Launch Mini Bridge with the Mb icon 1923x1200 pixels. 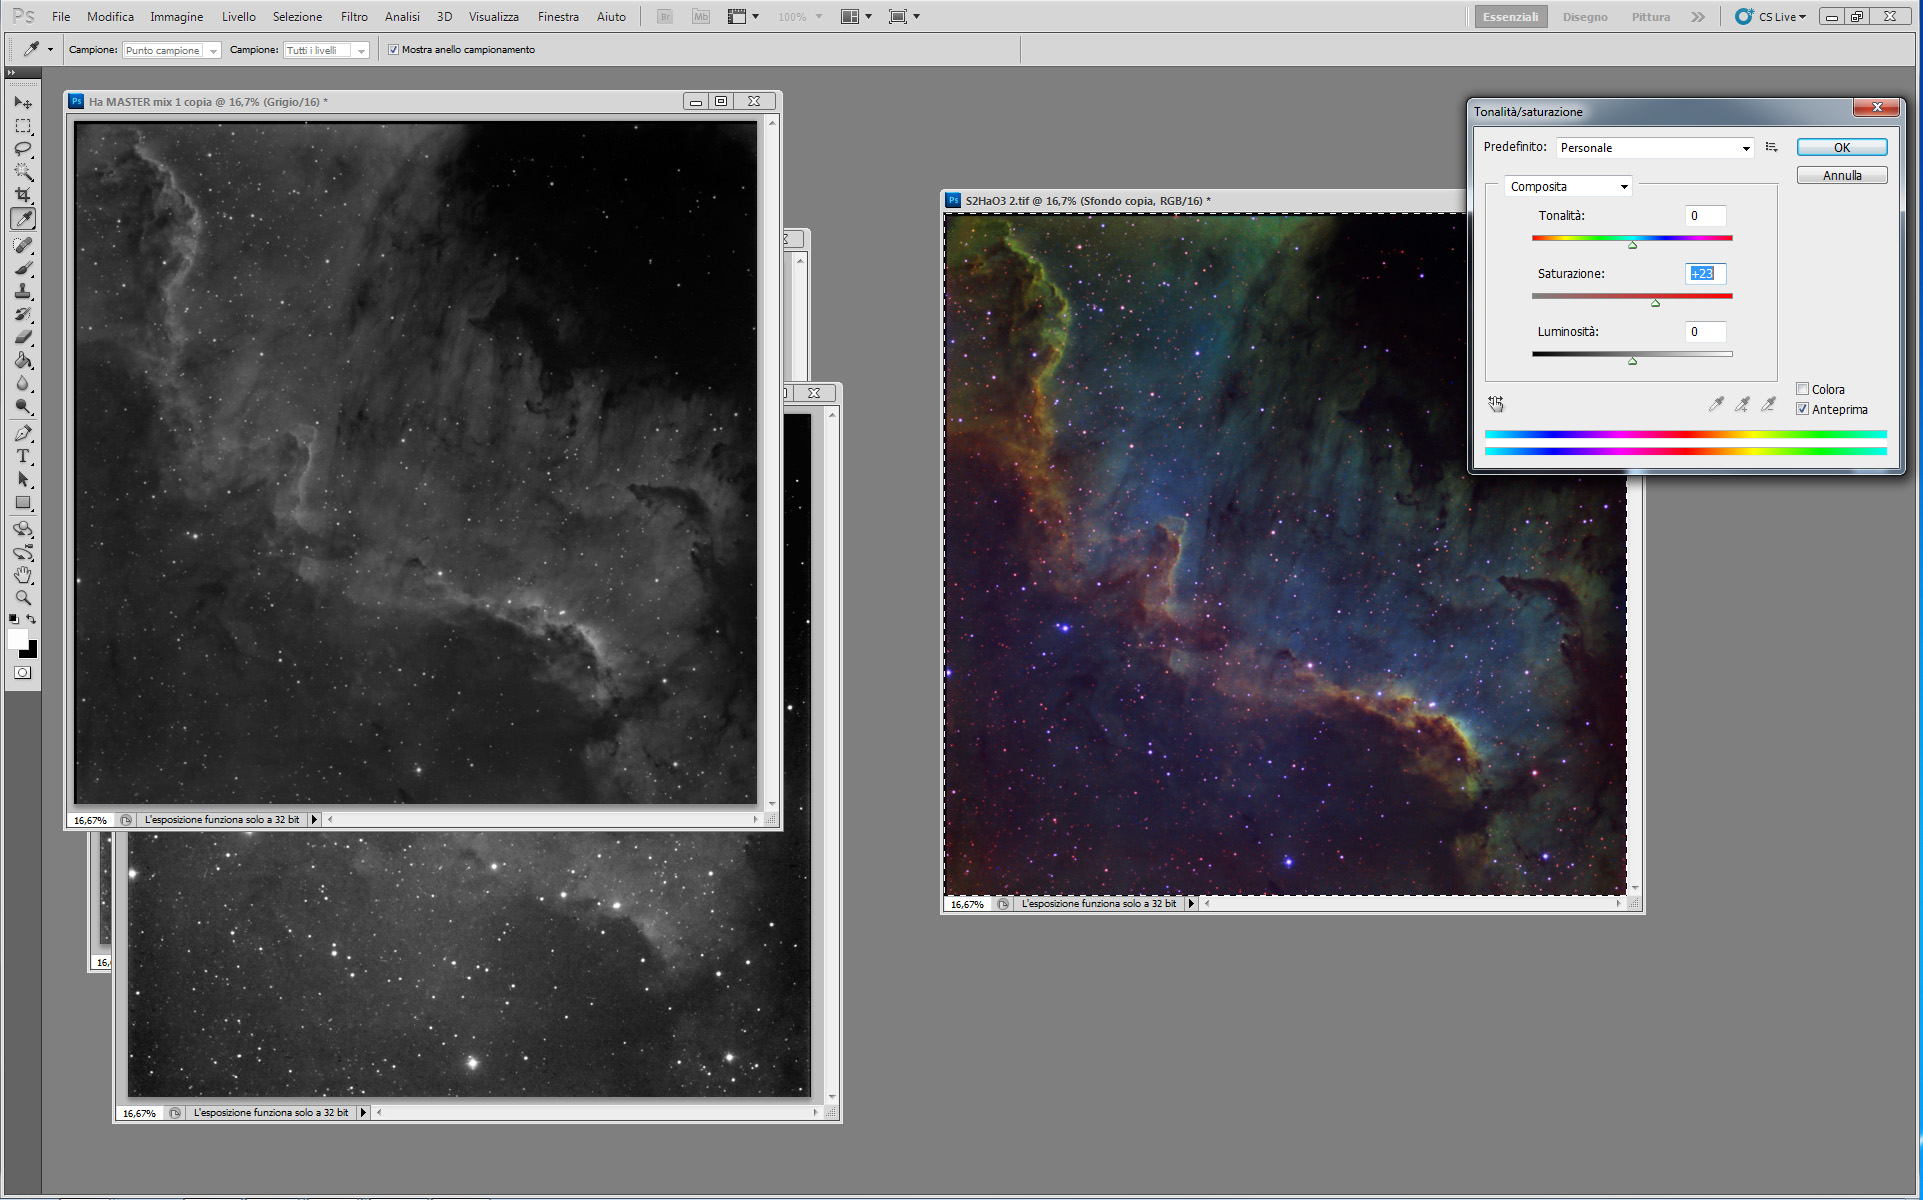701,17
